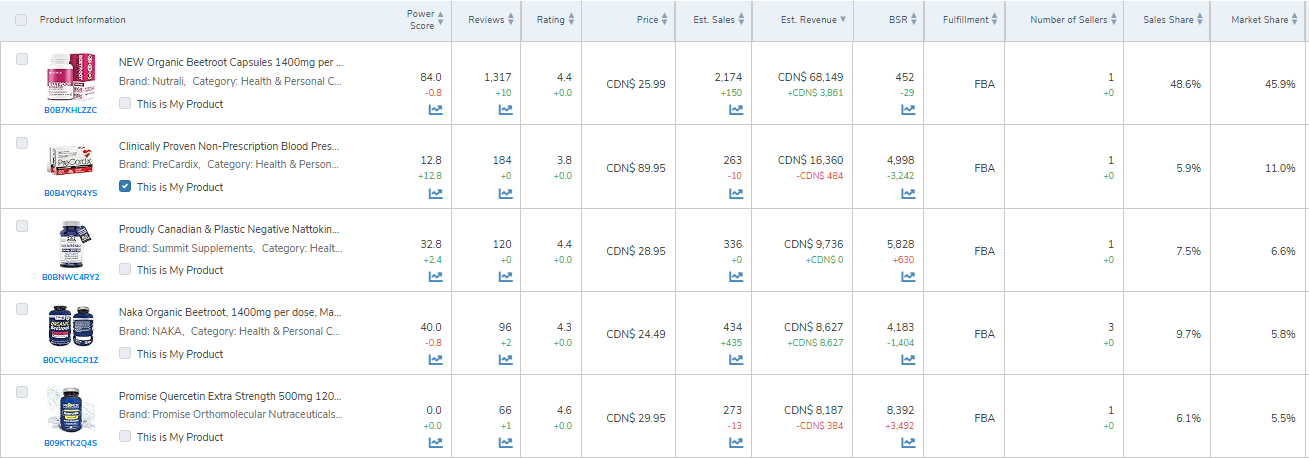Show Est. Sales chart for Naka Organic Beetroot
Viewport: 1309px width, 458px height.
pyautogui.click(x=735, y=360)
